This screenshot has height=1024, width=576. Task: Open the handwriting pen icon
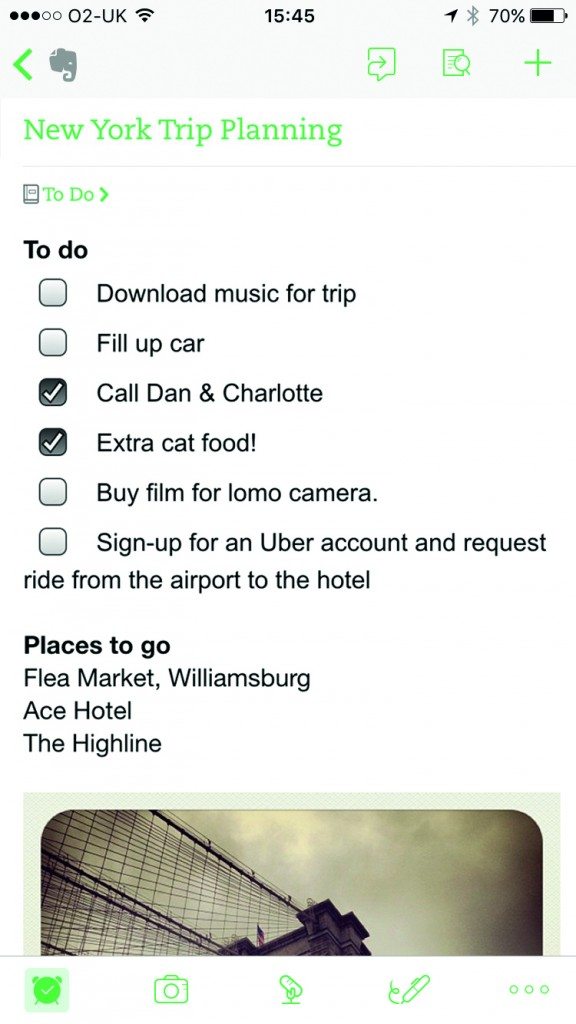point(408,989)
